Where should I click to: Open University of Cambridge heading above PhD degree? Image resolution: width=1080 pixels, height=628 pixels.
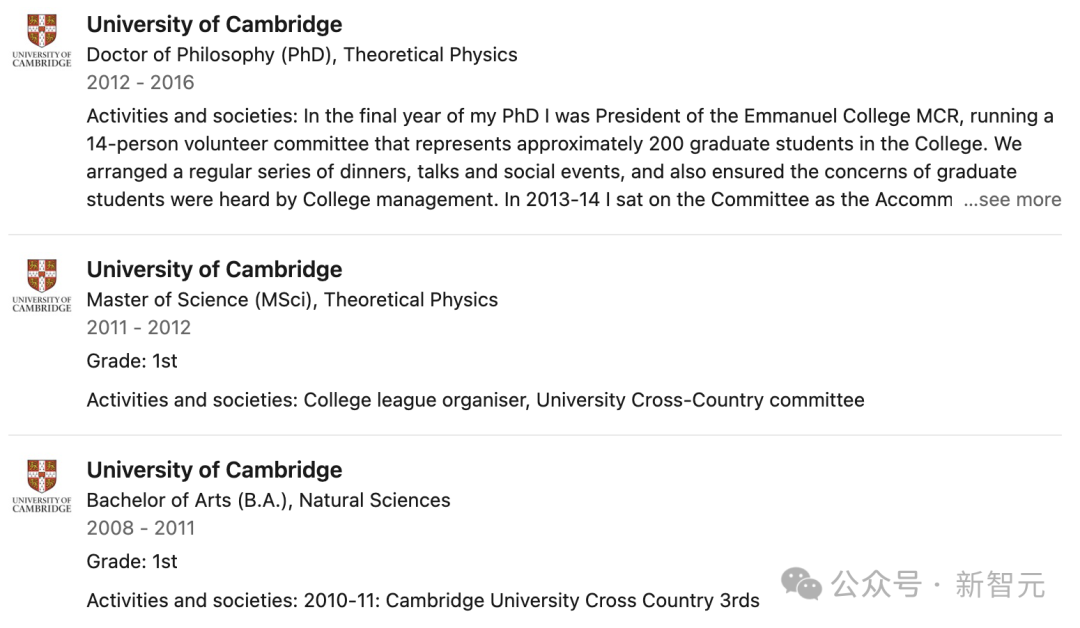[x=214, y=24]
